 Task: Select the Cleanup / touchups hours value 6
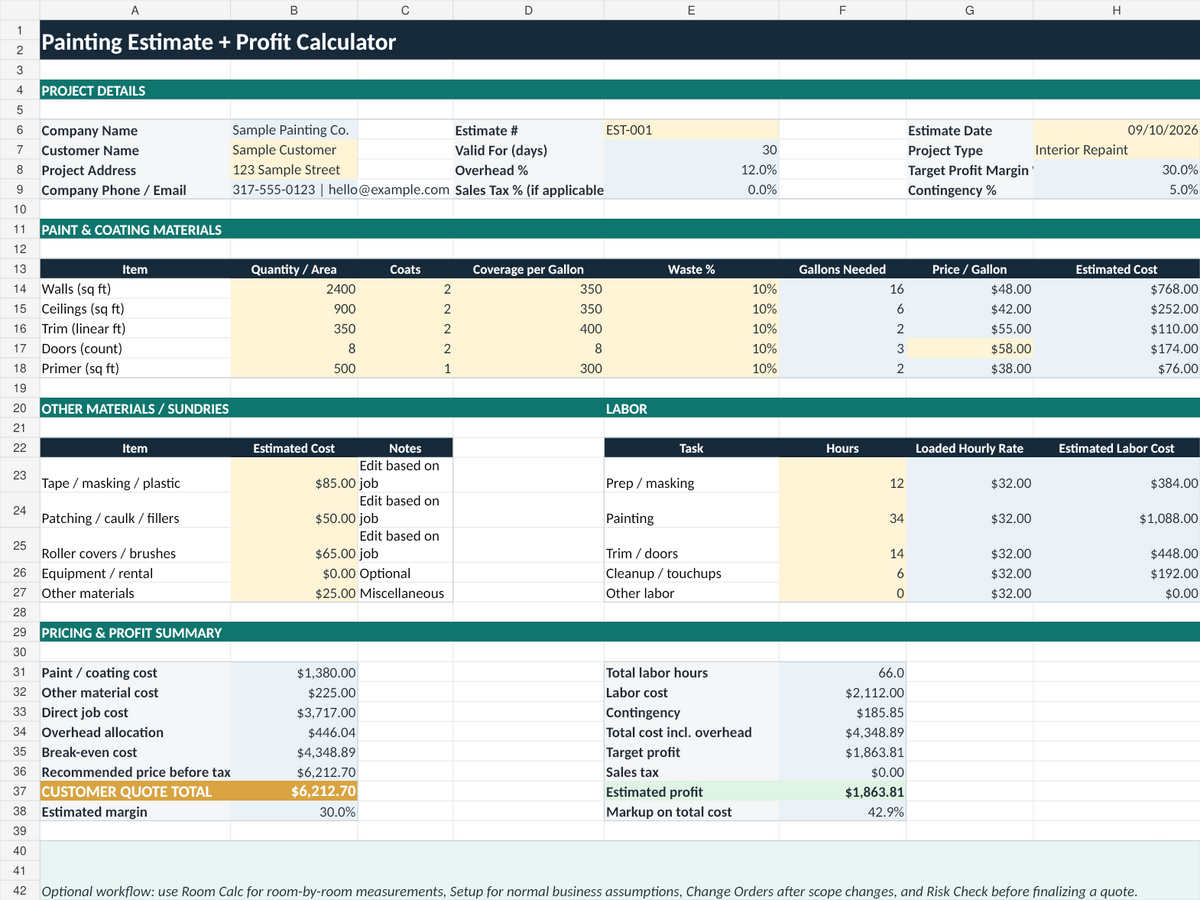click(842, 573)
